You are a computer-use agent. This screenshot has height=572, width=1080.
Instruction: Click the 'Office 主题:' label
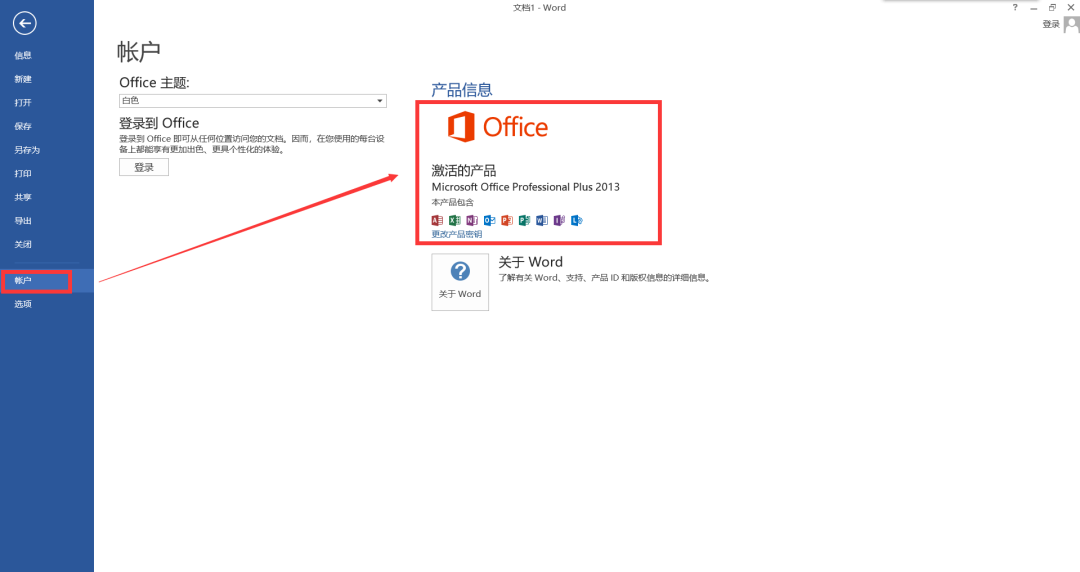(x=154, y=83)
